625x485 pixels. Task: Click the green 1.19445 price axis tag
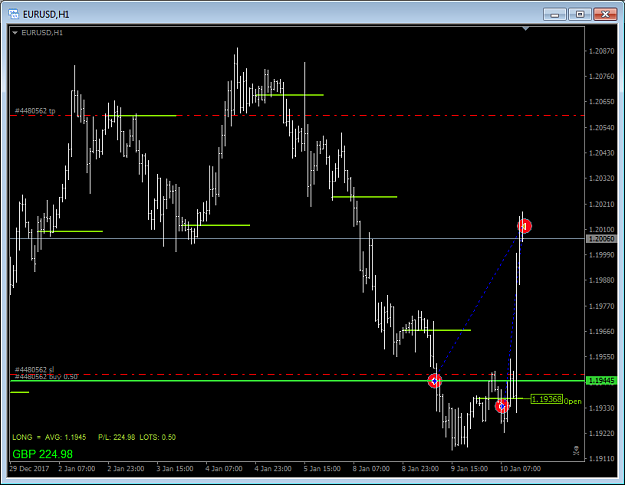pos(602,381)
